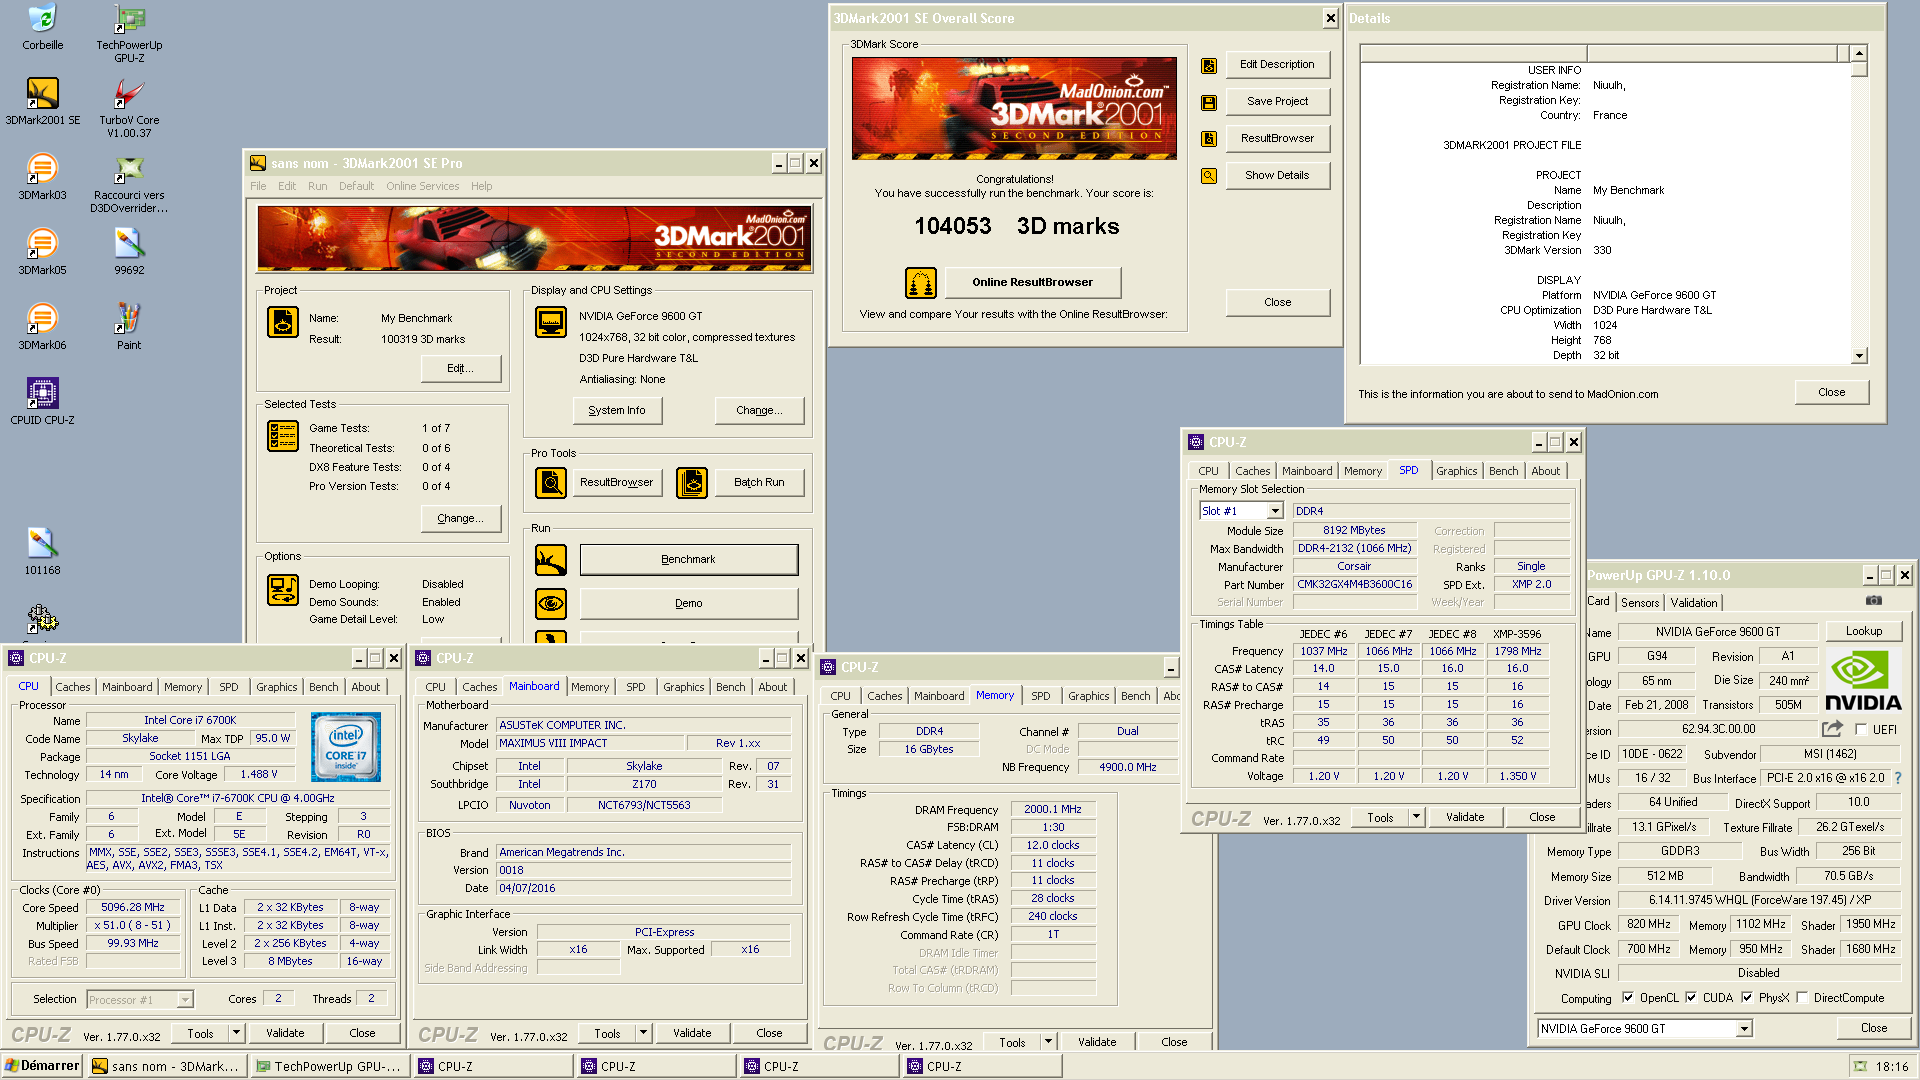Click the ResultBrowser icon under Pro Tools
The image size is (1920, 1080).
(x=551, y=483)
